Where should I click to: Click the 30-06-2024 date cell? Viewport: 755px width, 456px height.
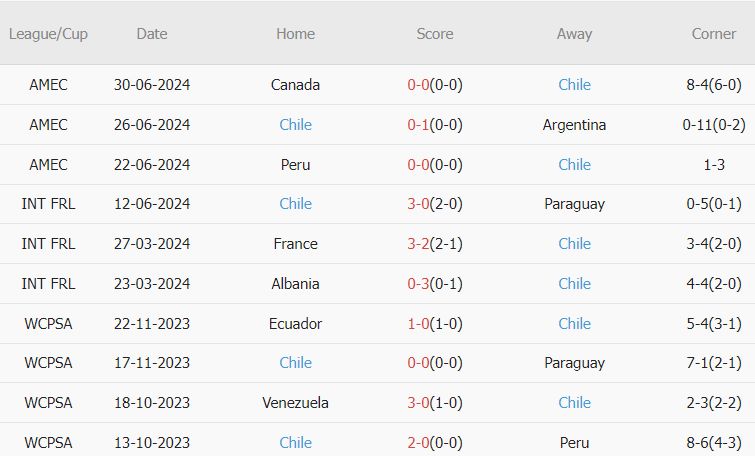[x=152, y=85]
